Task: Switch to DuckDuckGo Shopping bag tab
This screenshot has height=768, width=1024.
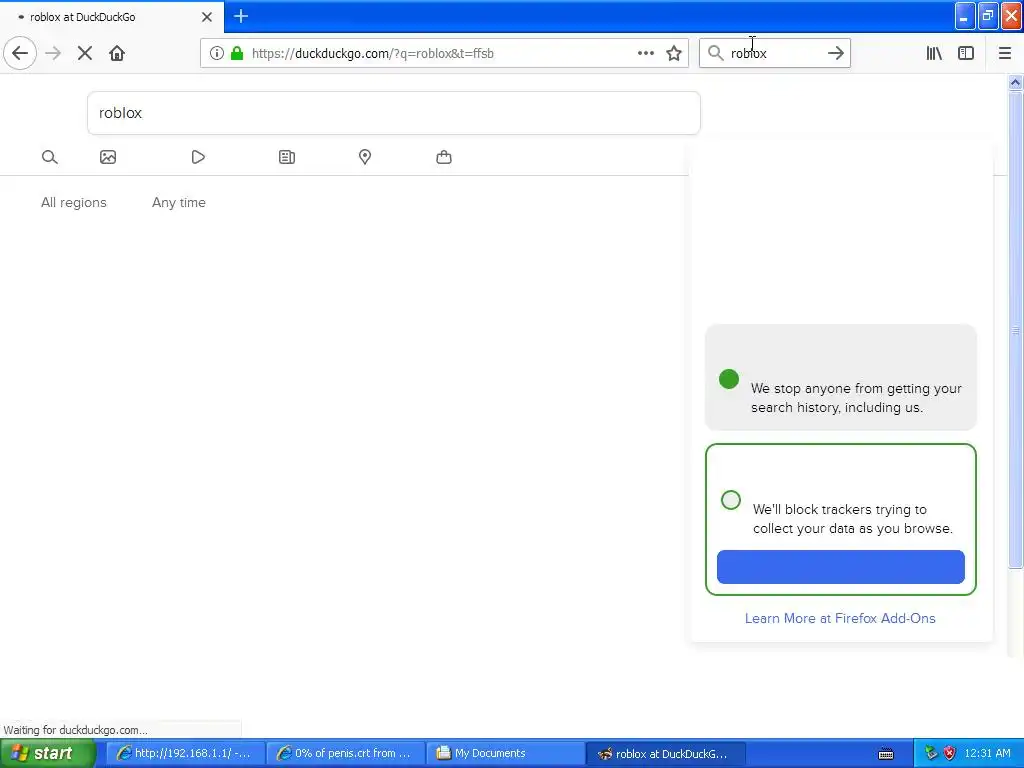Action: [444, 157]
